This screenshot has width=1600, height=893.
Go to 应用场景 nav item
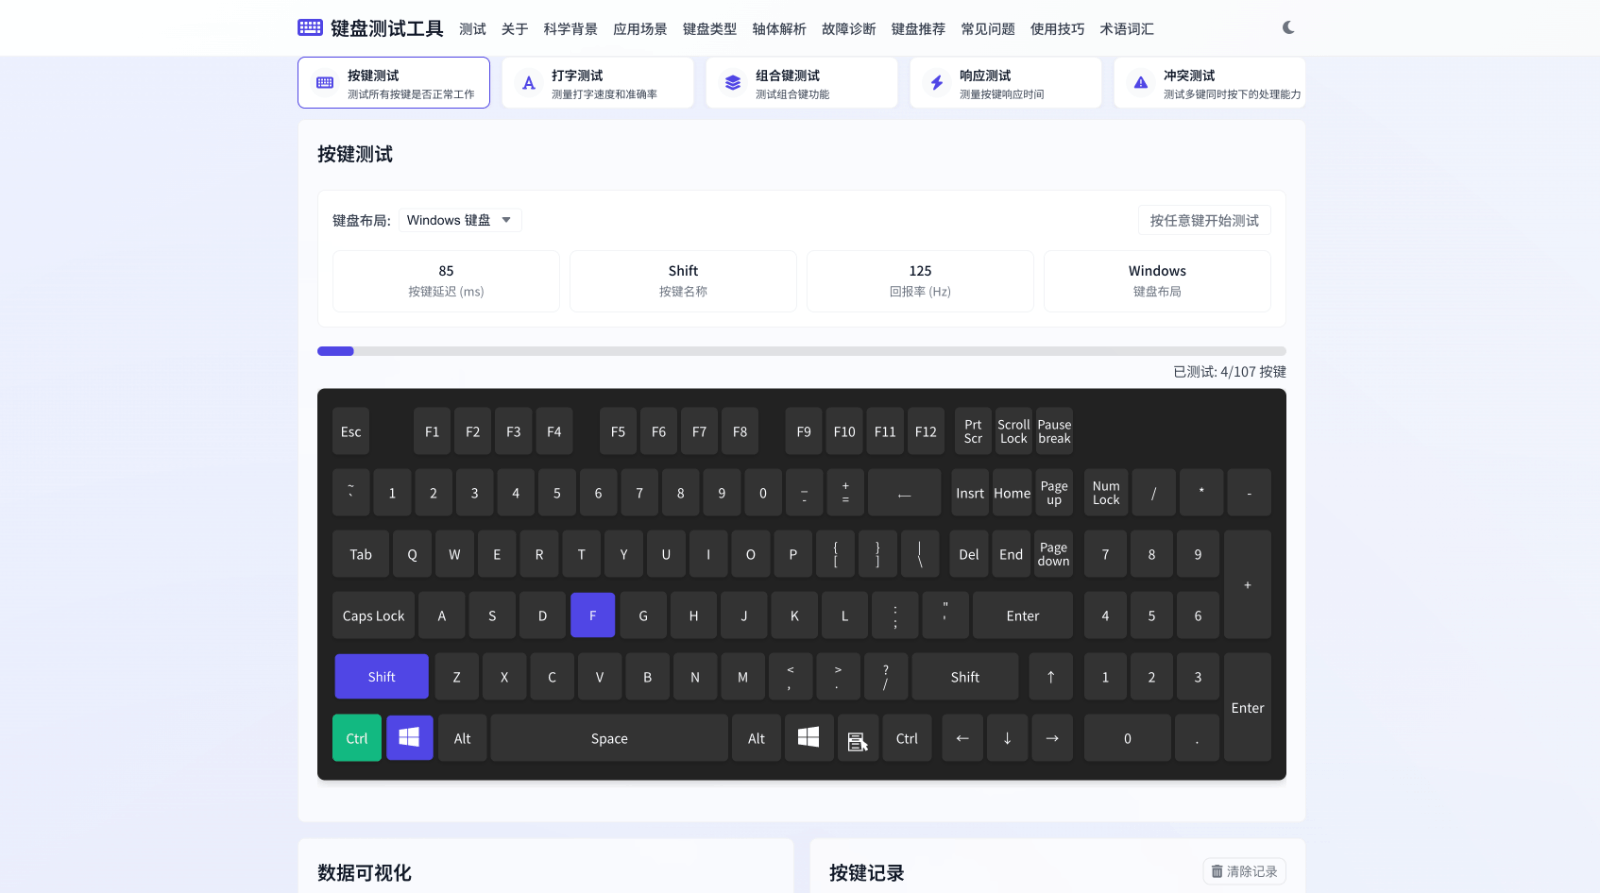pos(640,29)
